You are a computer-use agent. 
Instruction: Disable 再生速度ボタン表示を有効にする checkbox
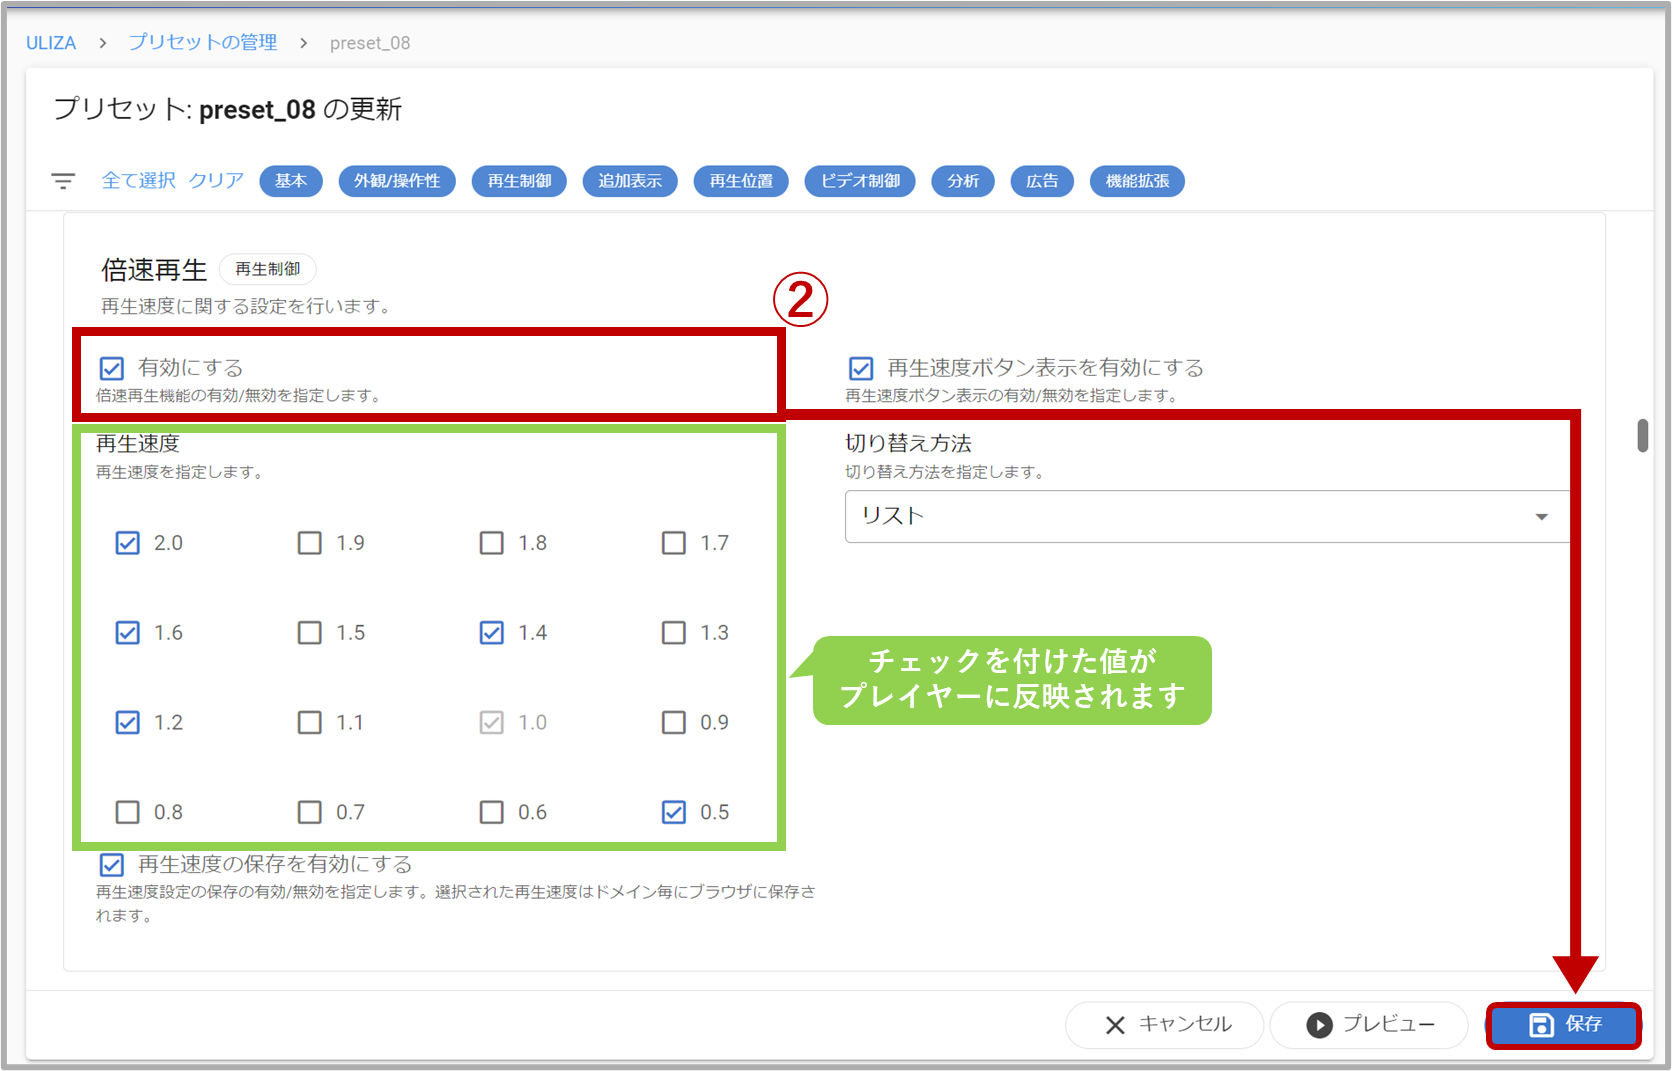coord(861,368)
